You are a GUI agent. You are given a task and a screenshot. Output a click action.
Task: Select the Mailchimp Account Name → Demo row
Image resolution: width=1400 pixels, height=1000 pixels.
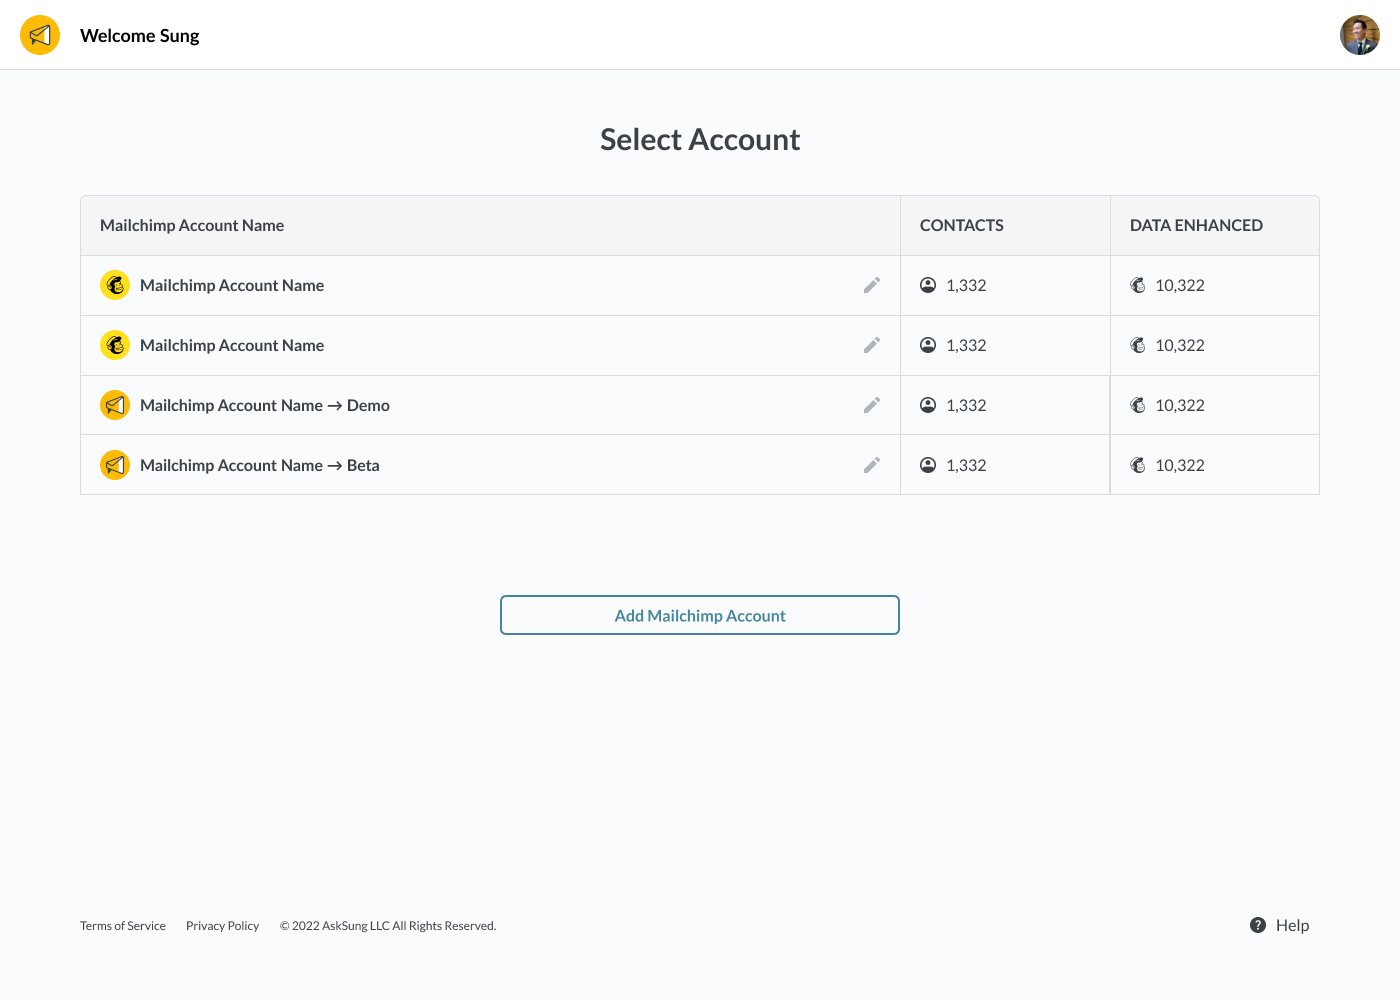[265, 405]
